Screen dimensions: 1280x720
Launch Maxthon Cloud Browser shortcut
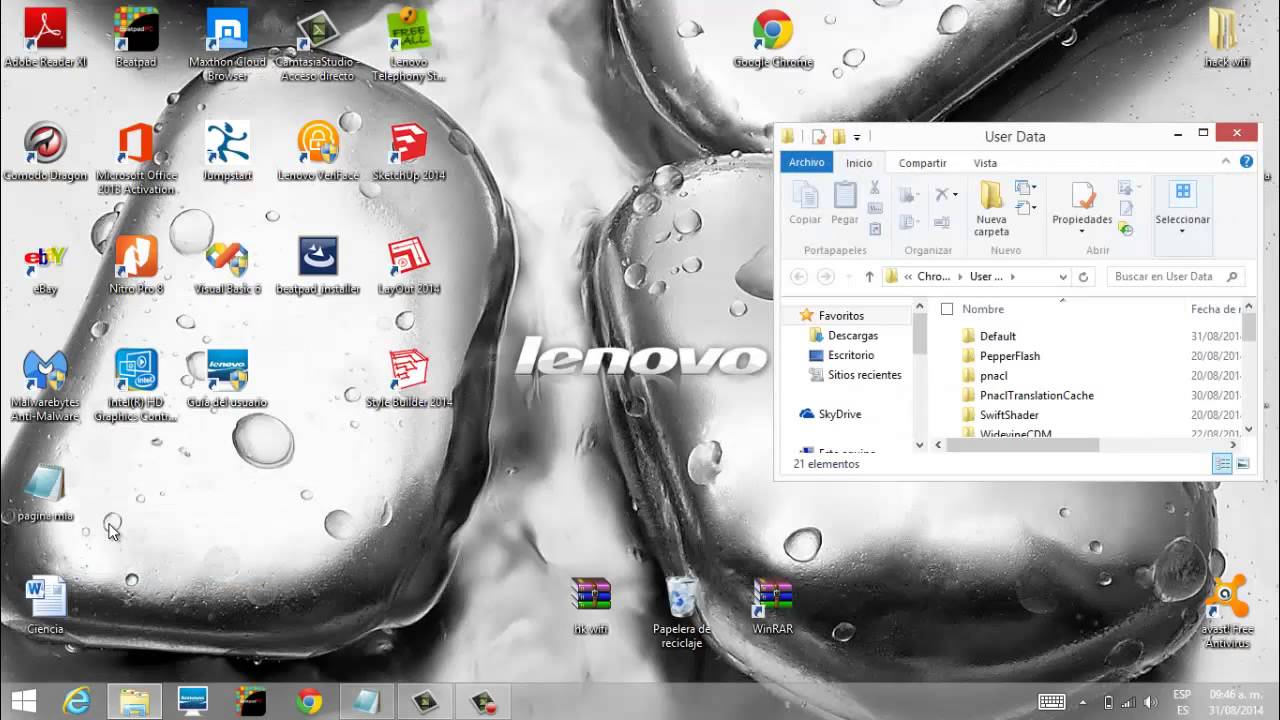click(227, 44)
